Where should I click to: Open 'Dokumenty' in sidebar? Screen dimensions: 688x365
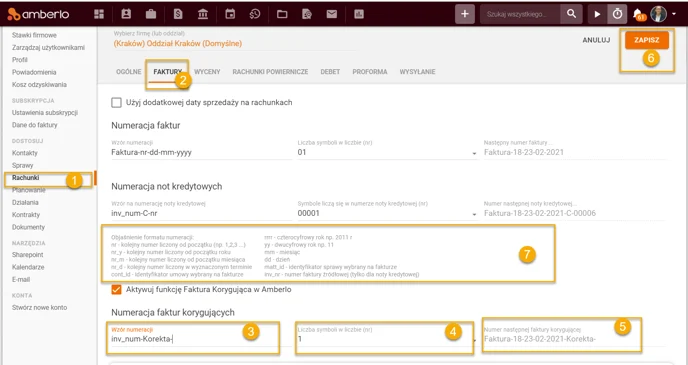click(x=28, y=227)
